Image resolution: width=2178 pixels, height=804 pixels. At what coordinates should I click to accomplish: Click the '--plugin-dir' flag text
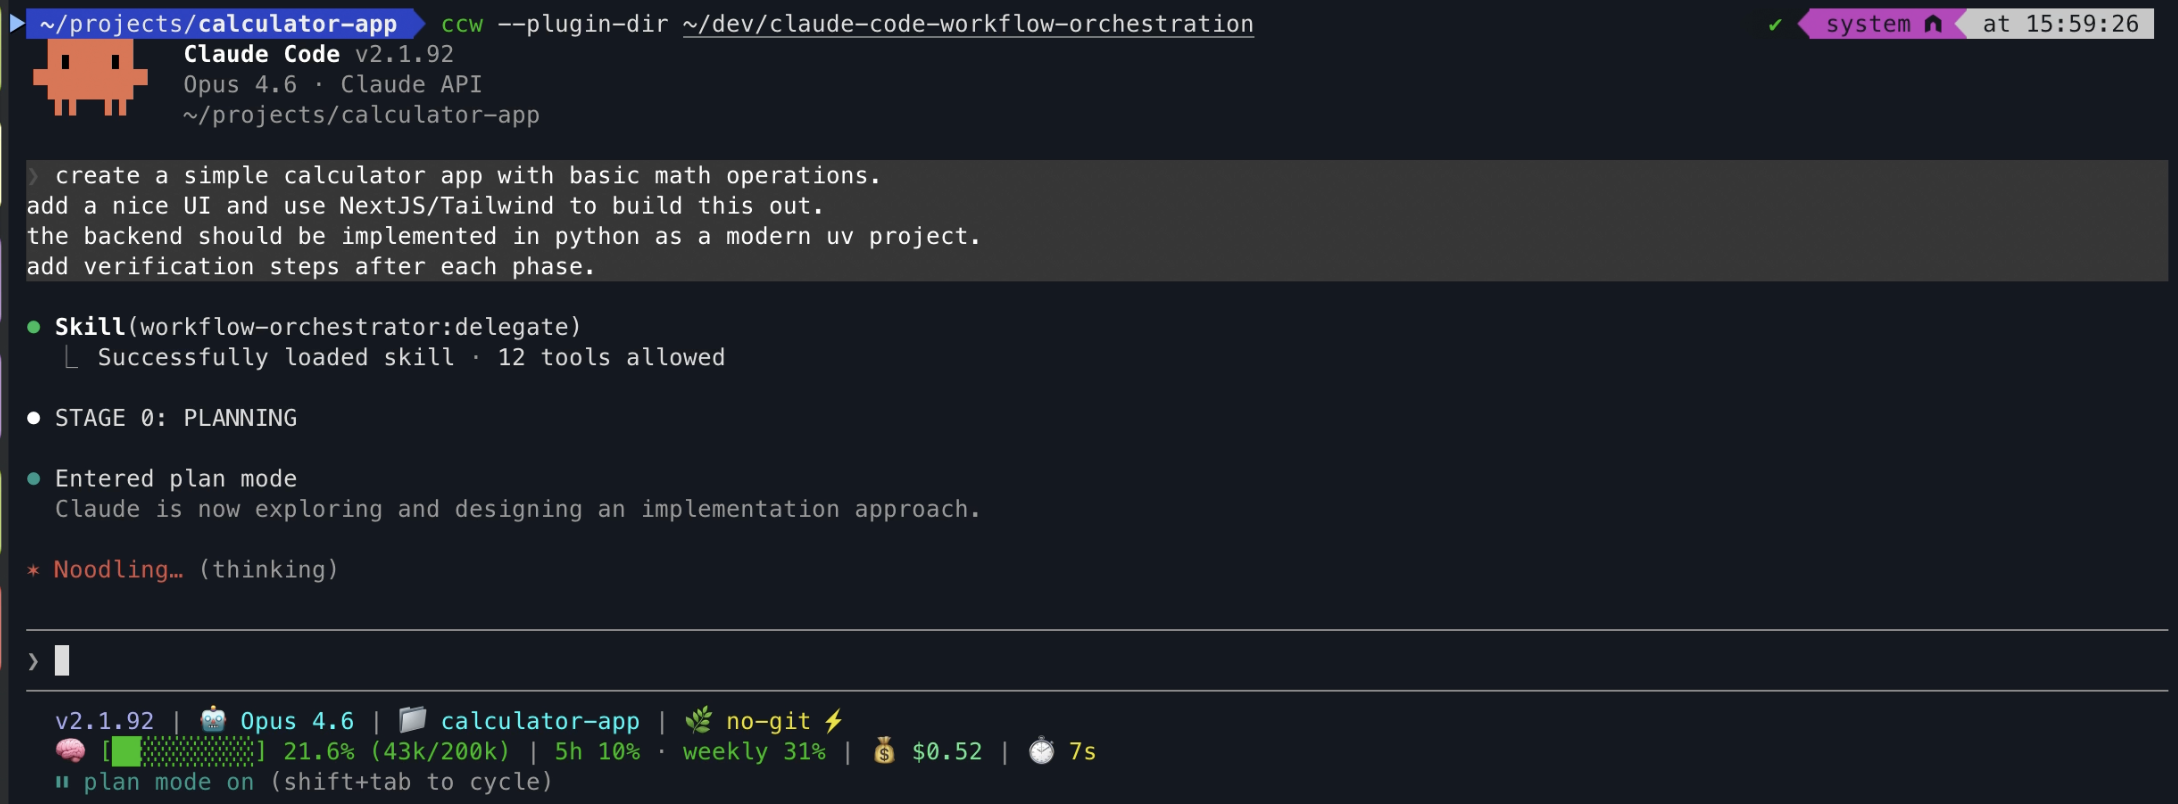583,24
